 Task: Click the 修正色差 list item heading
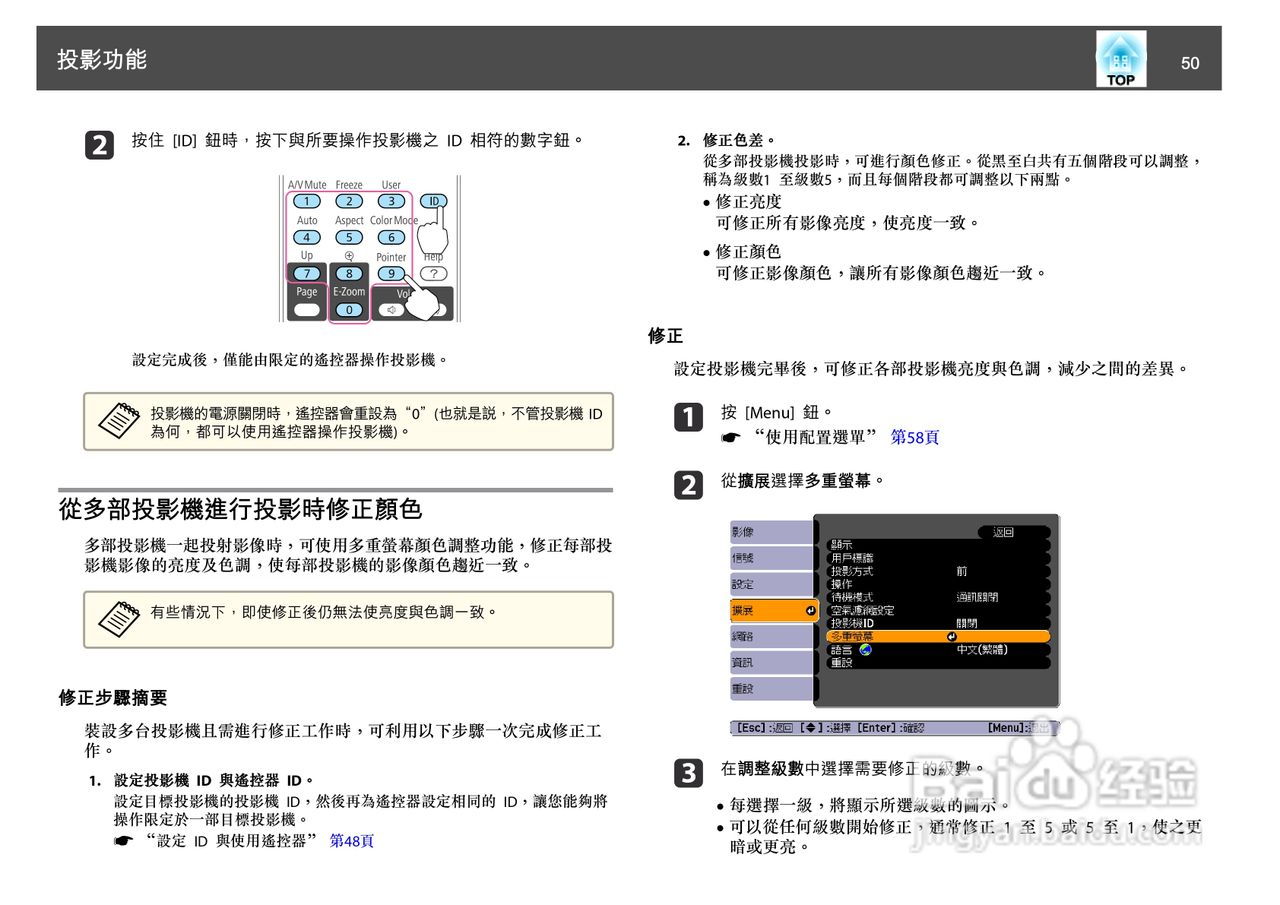(739, 139)
